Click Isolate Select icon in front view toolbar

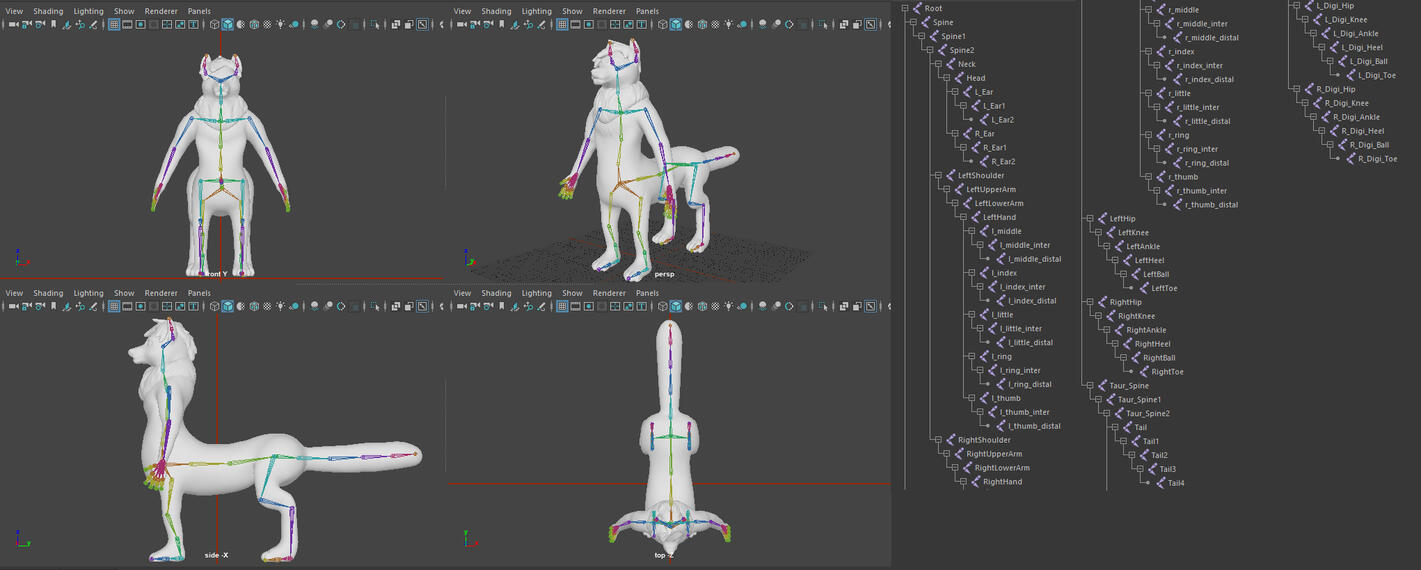pos(374,24)
